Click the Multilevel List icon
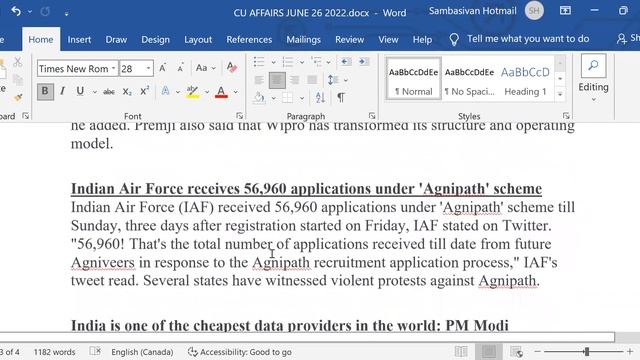This screenshot has width=640, height=360. 316,62
